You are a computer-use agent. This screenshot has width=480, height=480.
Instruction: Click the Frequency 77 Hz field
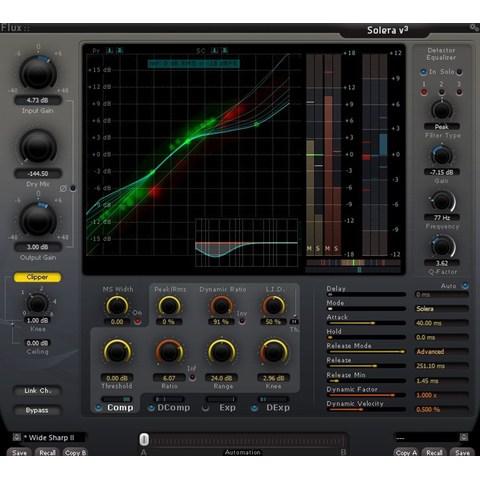442,218
